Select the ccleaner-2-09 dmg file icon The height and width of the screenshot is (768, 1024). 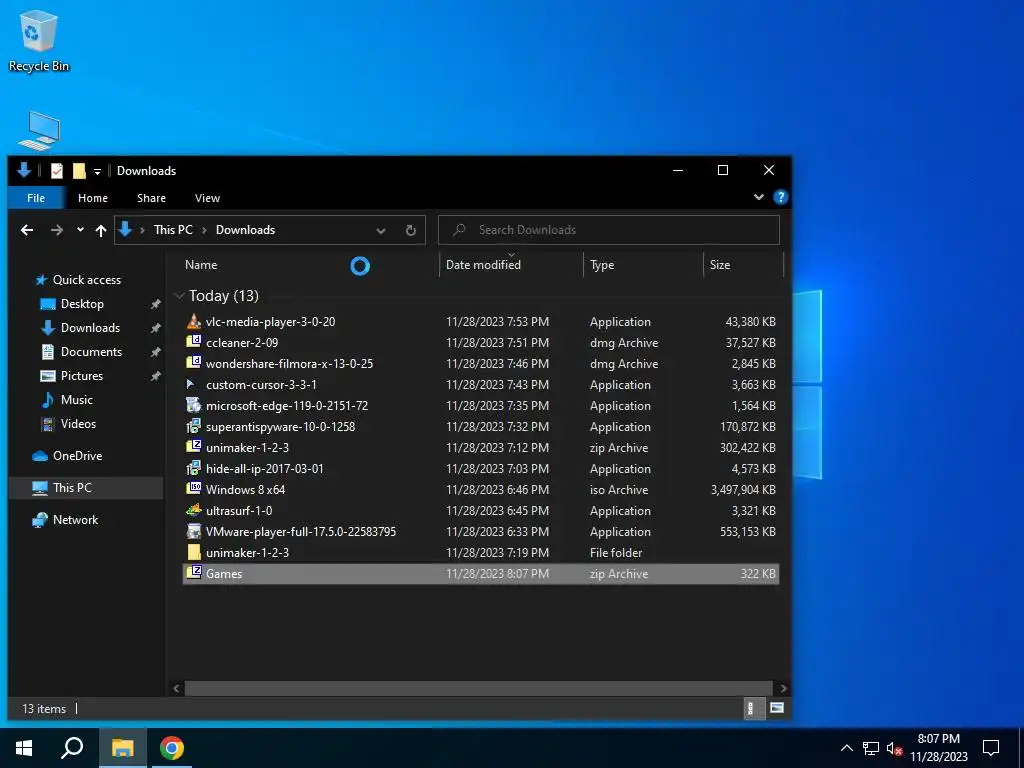tap(193, 342)
